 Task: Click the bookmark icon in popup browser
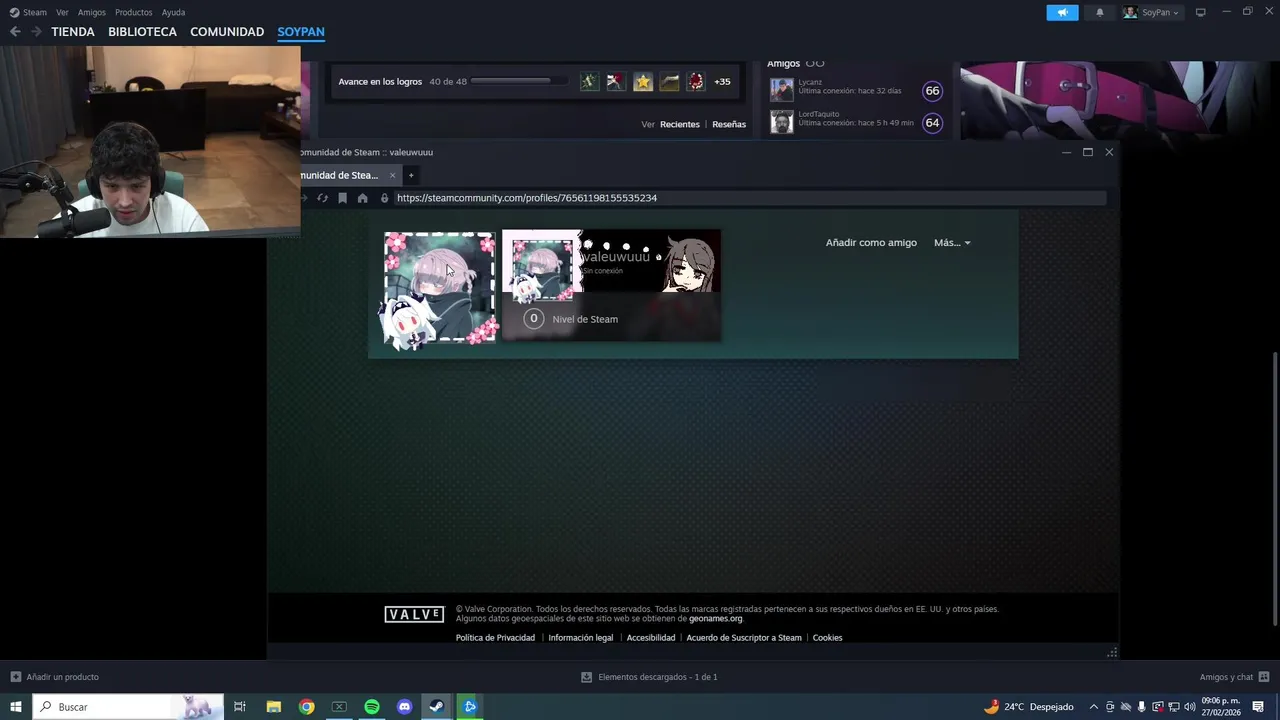[x=342, y=198]
